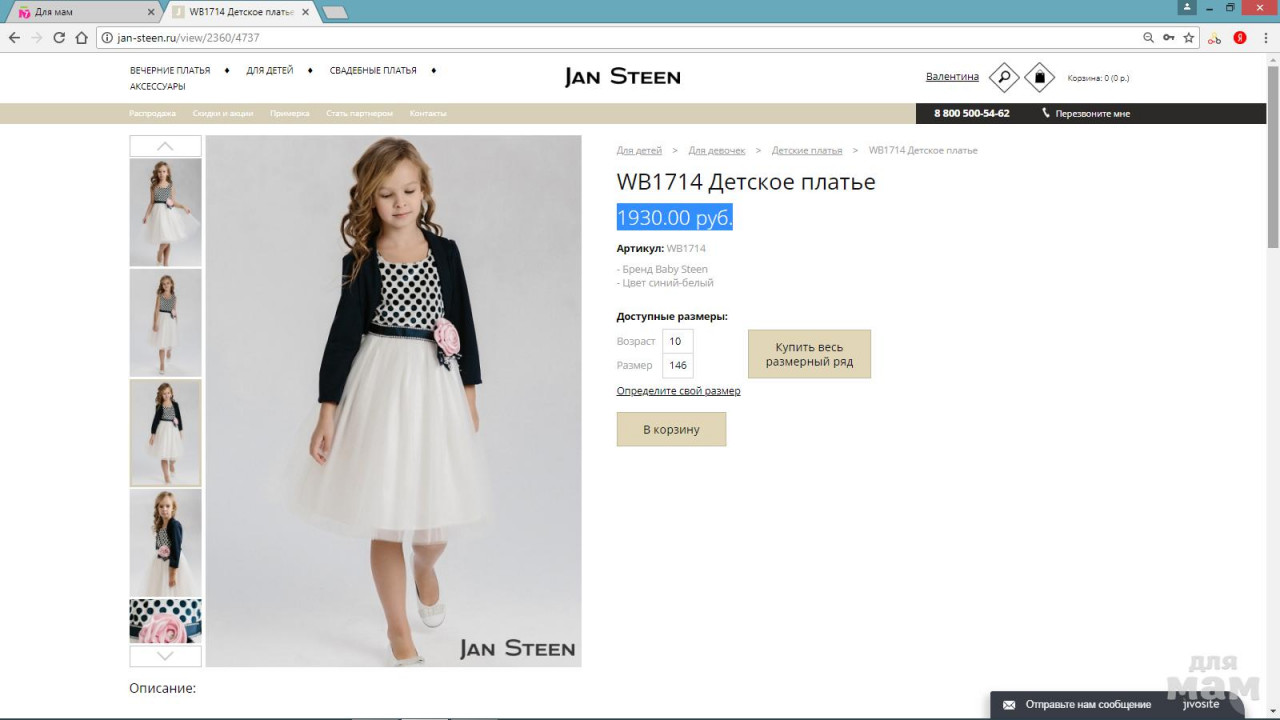Click Купить весь размерный ряд button
The image size is (1280, 720).
point(809,354)
